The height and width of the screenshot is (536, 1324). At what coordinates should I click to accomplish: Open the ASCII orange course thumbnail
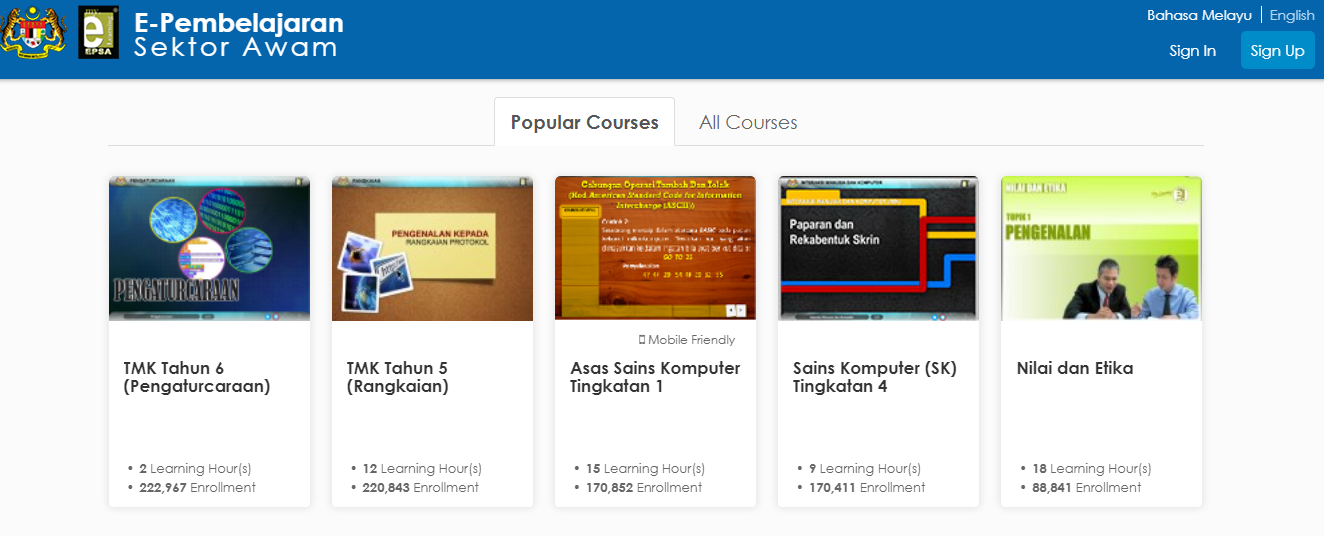click(x=655, y=248)
